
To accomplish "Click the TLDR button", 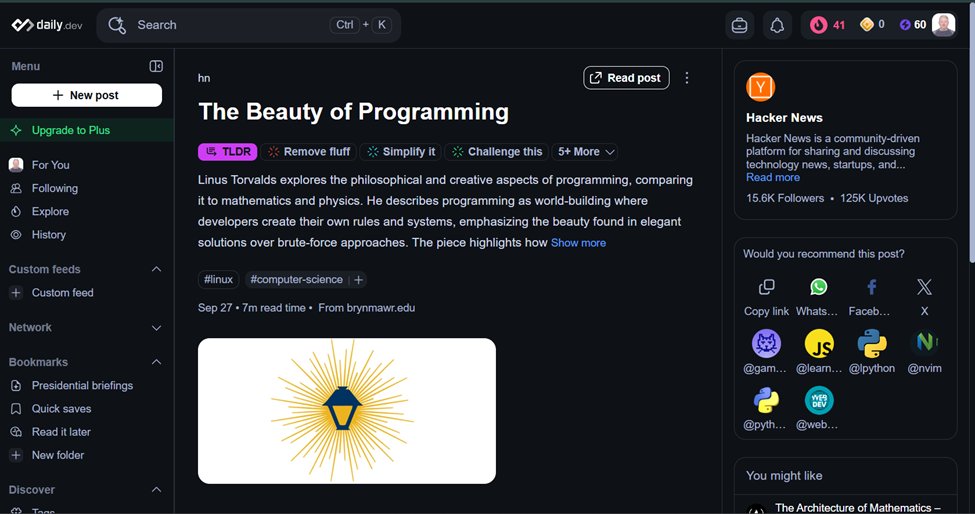I will [228, 152].
